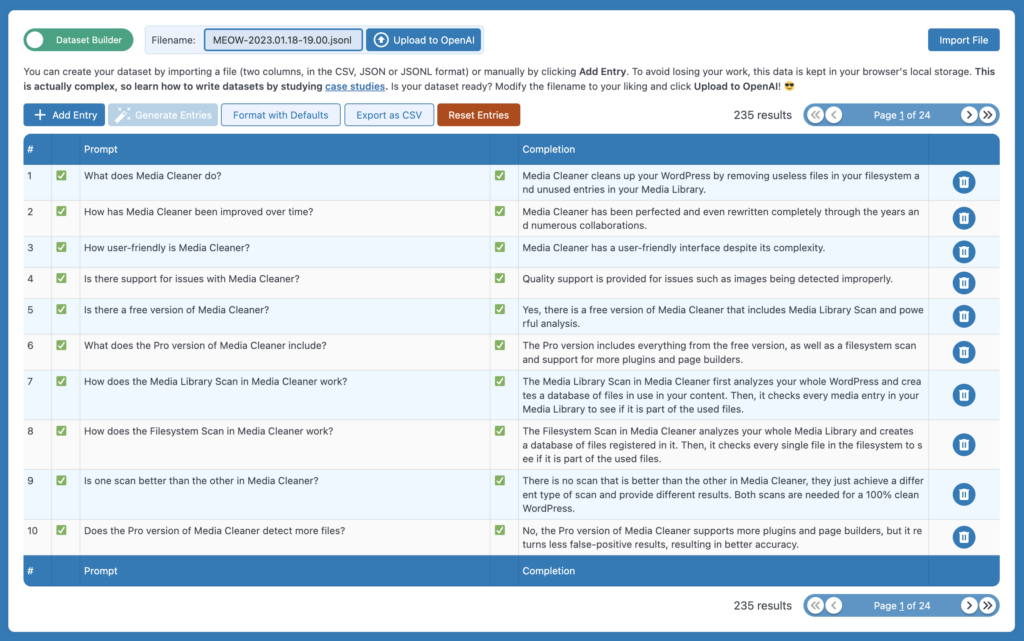
Task: Go to previous page in top pager
Action: pyautogui.click(x=834, y=115)
